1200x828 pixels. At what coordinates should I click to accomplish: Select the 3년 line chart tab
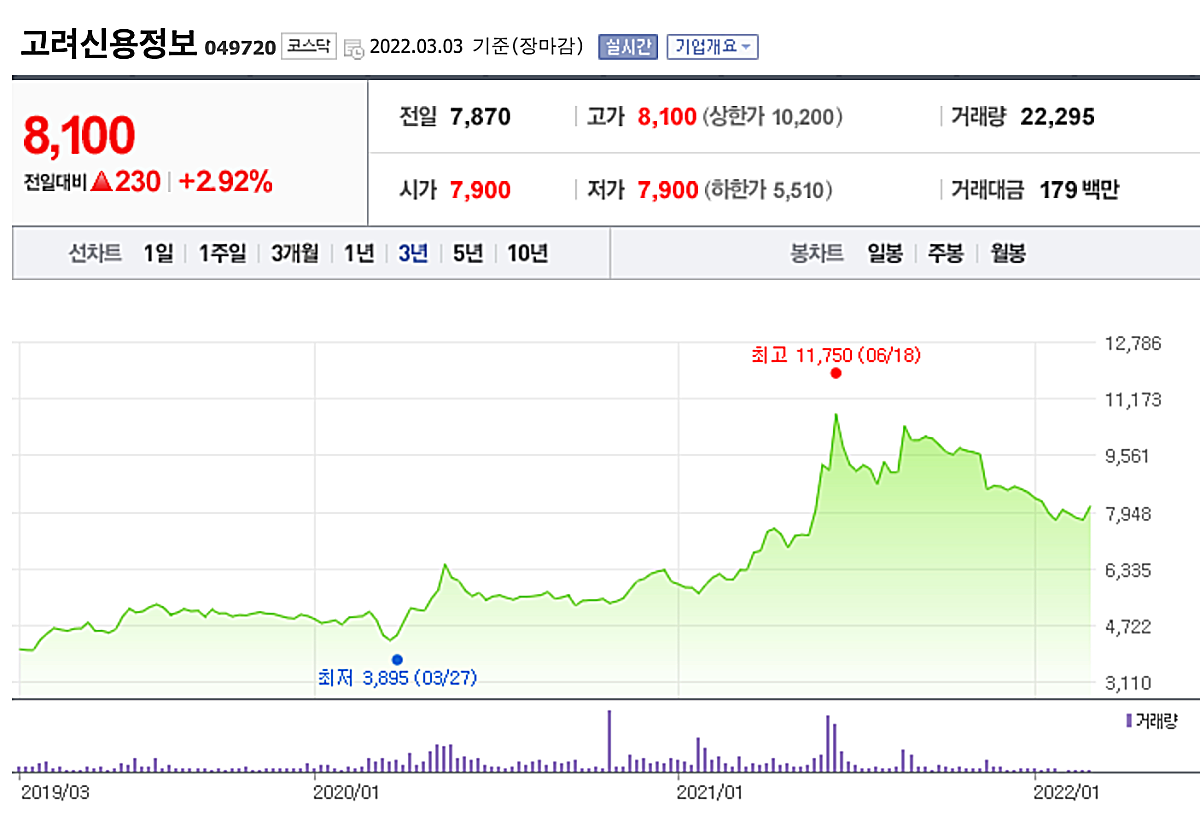(413, 253)
